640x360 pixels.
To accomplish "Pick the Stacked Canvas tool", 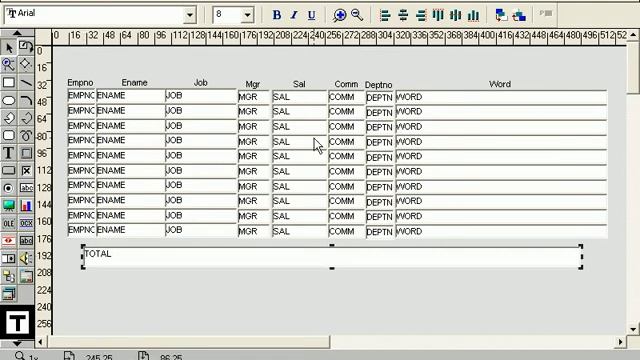I will 9,294.
